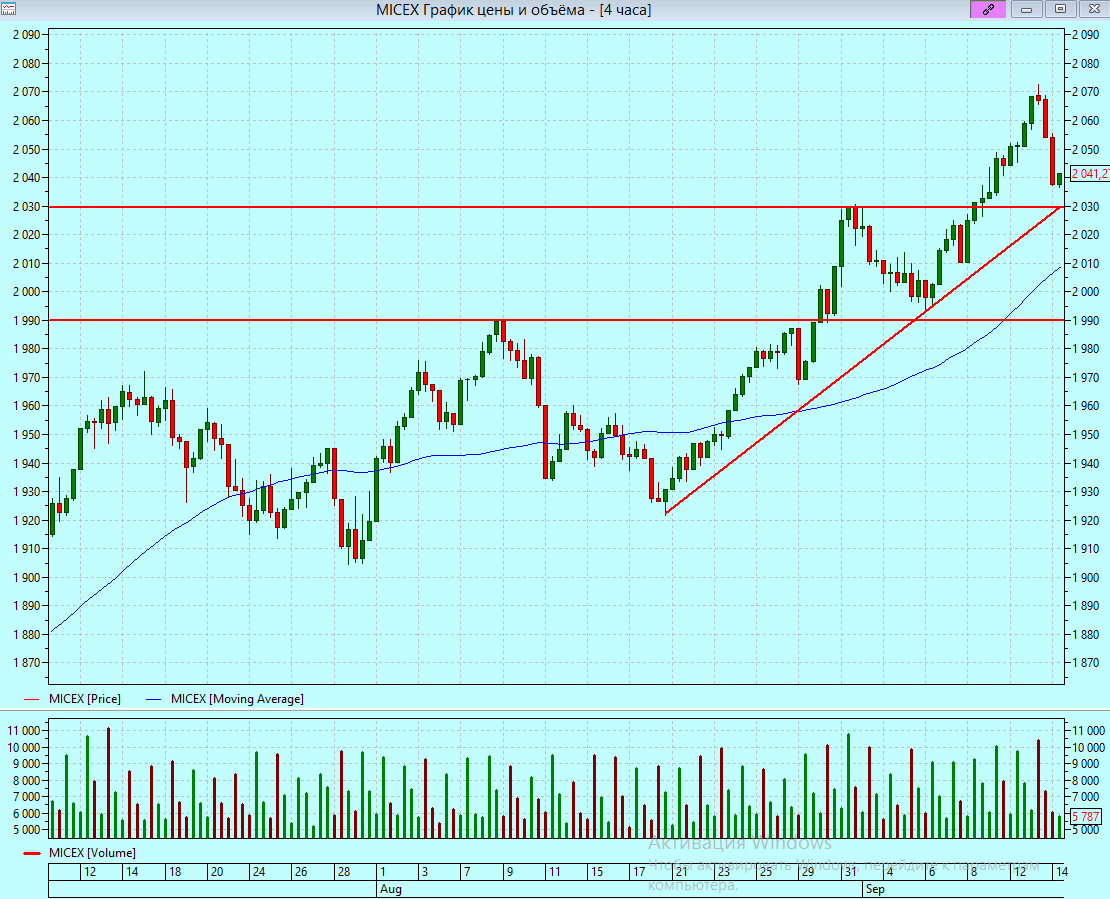Viewport: 1110px width, 899px height.
Task: Toggle the pink chain link button
Action: (988, 9)
